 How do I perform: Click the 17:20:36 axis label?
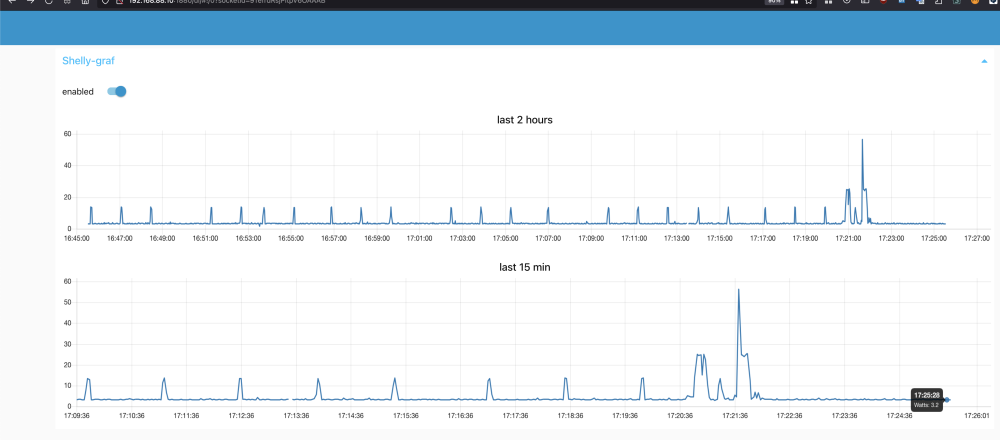click(x=680, y=416)
